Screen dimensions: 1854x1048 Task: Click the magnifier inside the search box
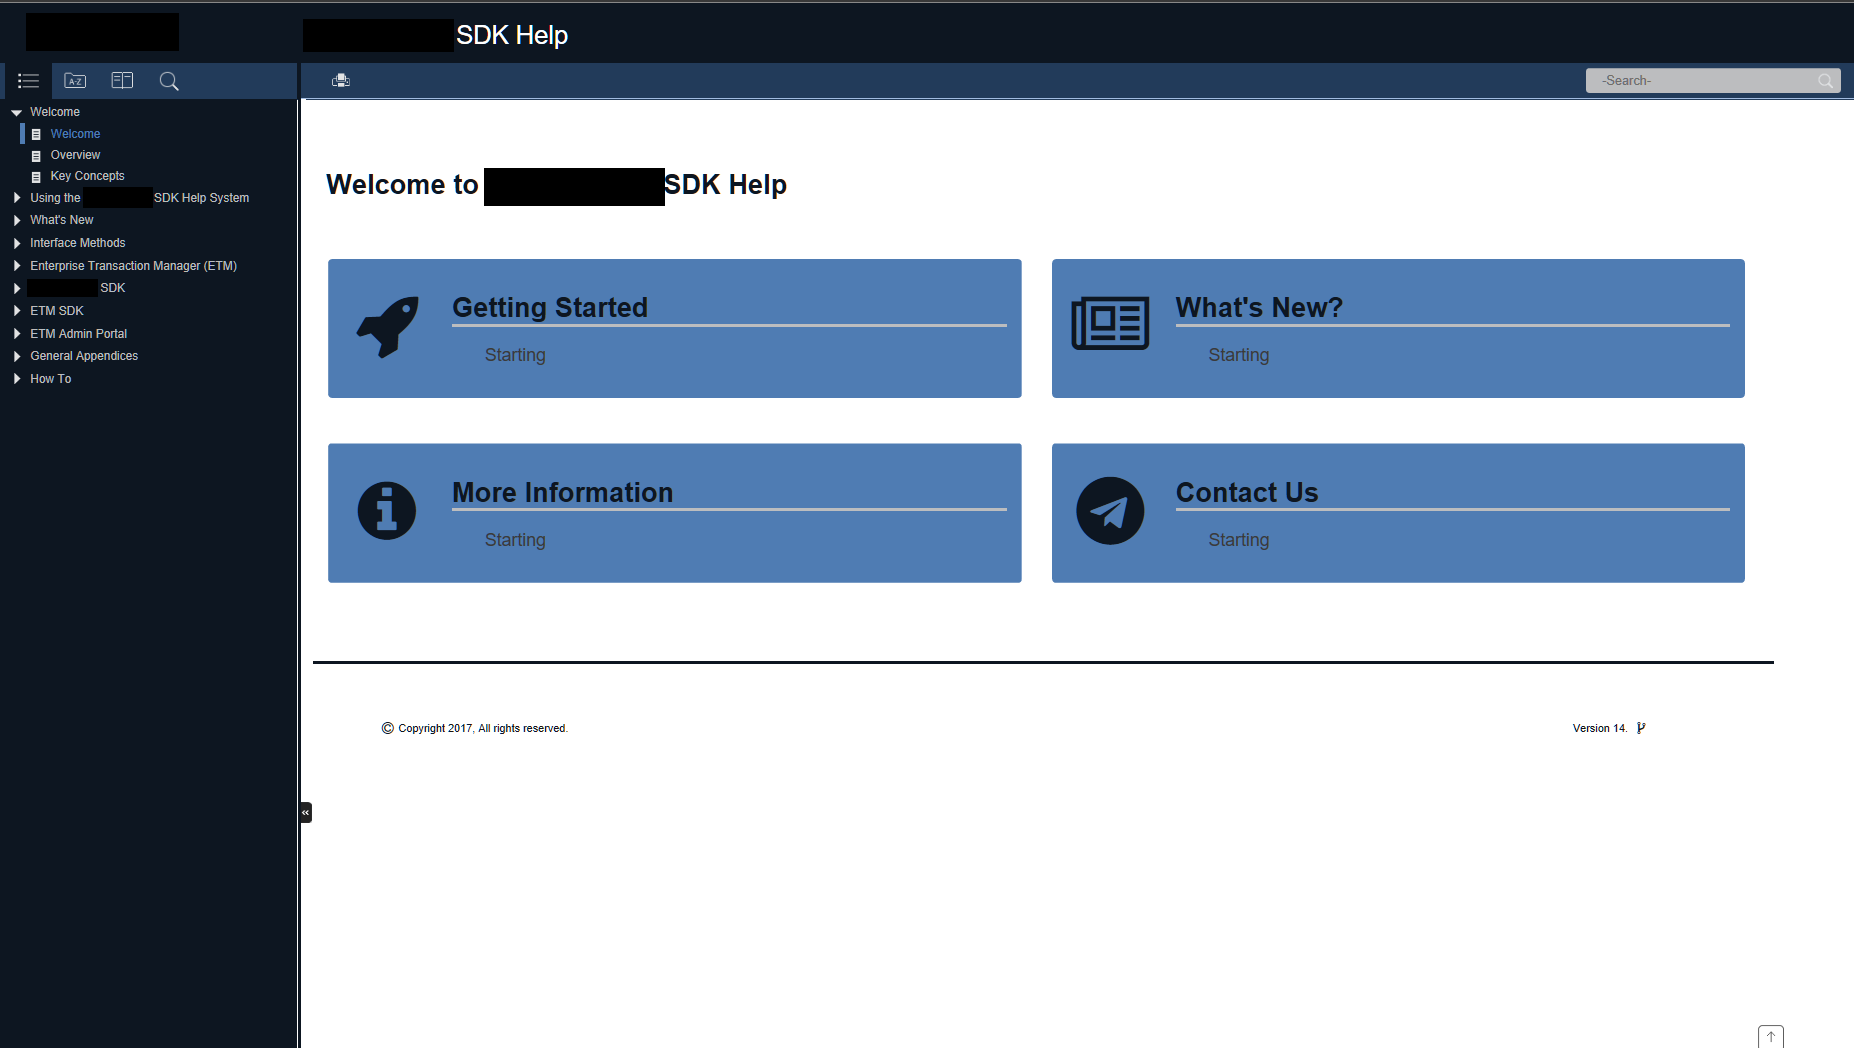(1826, 81)
